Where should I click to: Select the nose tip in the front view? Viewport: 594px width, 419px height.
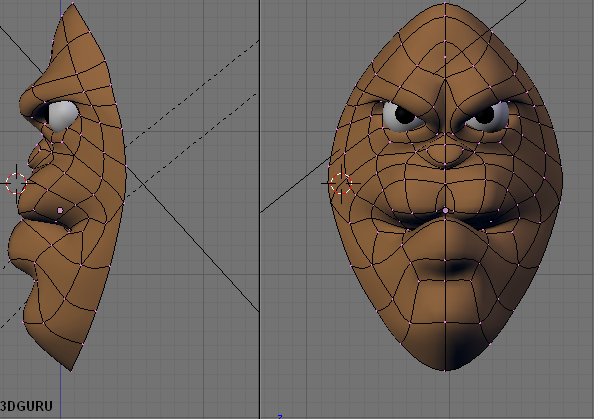pyautogui.click(x=446, y=155)
